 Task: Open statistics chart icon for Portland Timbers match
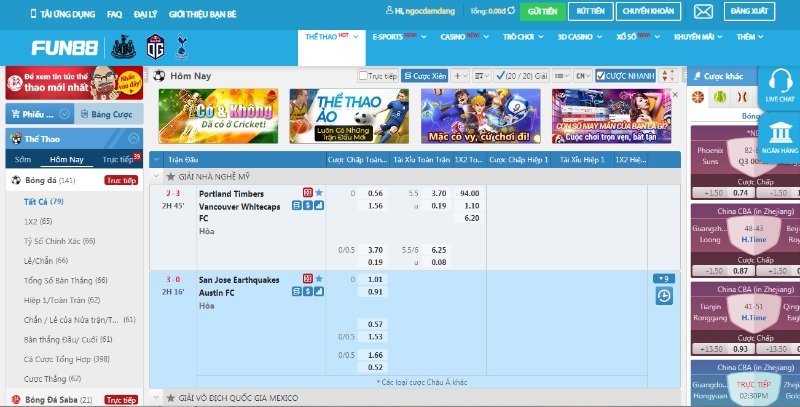319,206
